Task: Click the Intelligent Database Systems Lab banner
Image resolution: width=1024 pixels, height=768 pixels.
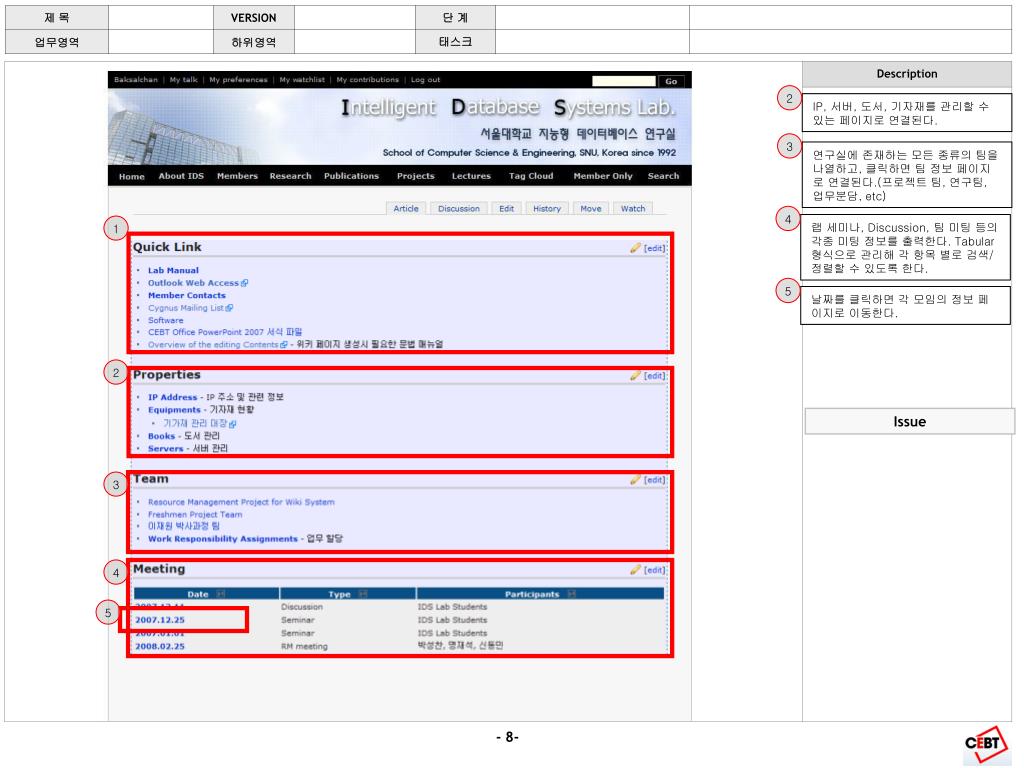Action: 400,127
